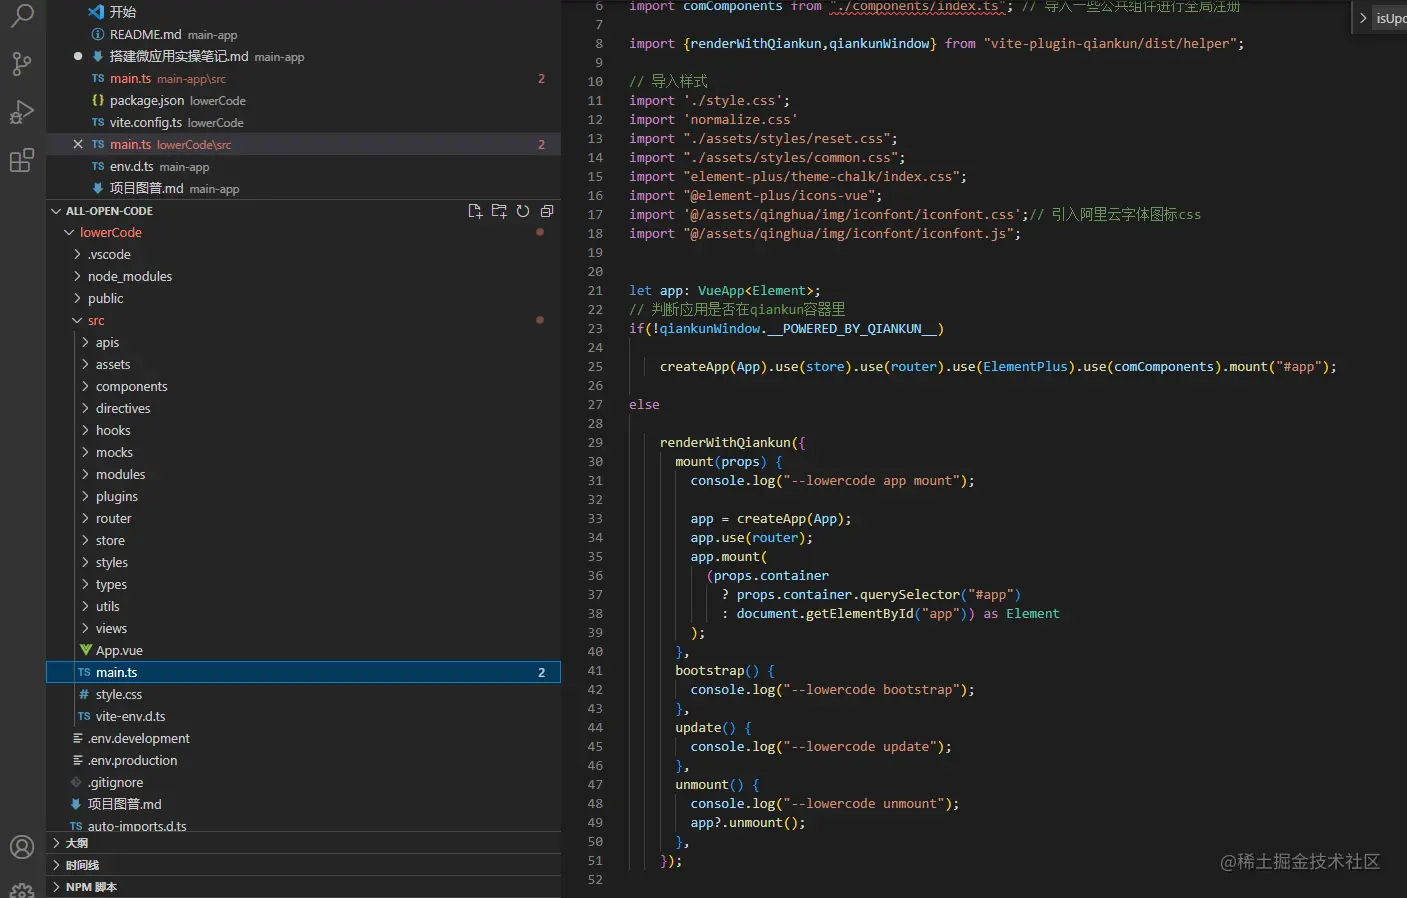Switch to README.md in open editors
The image size is (1407, 898).
point(304,35)
